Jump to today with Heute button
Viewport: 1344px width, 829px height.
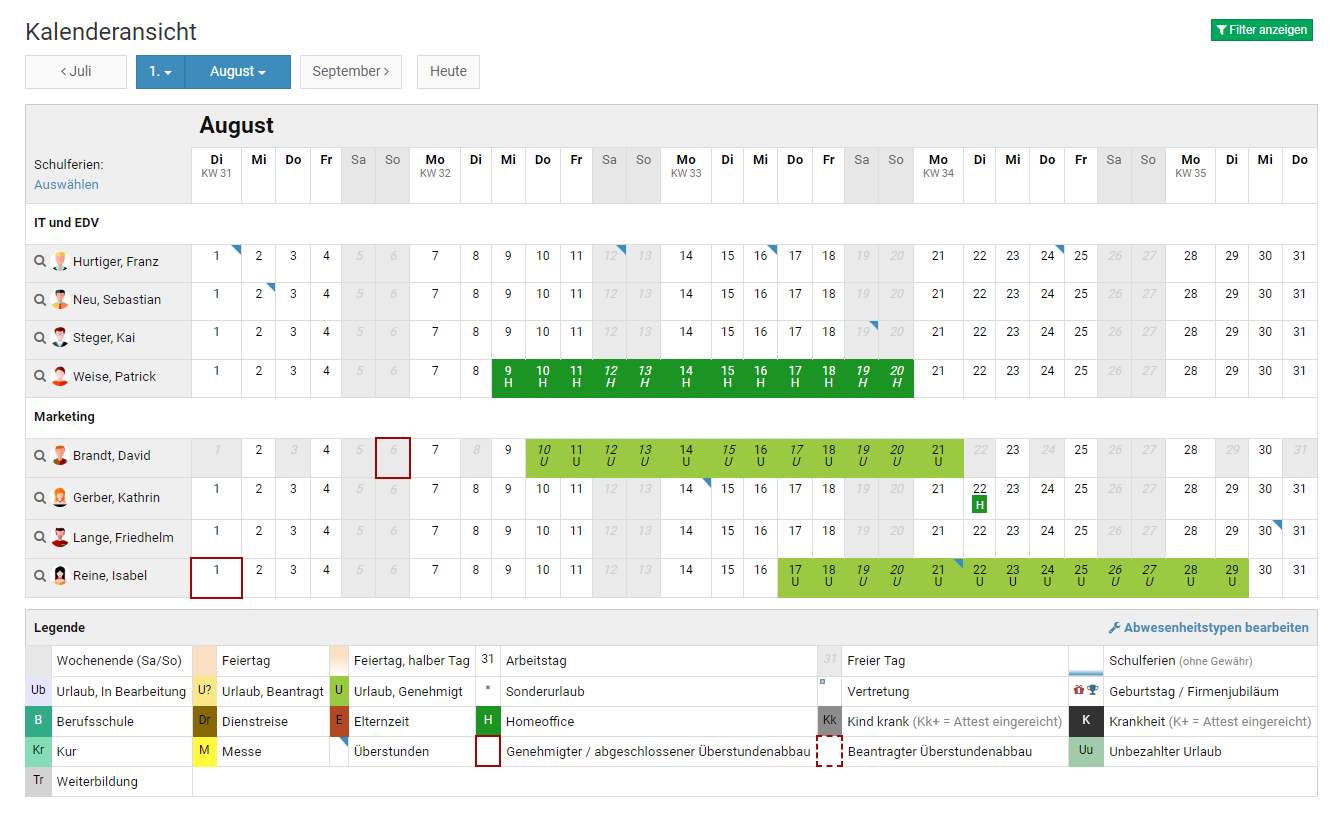(448, 72)
